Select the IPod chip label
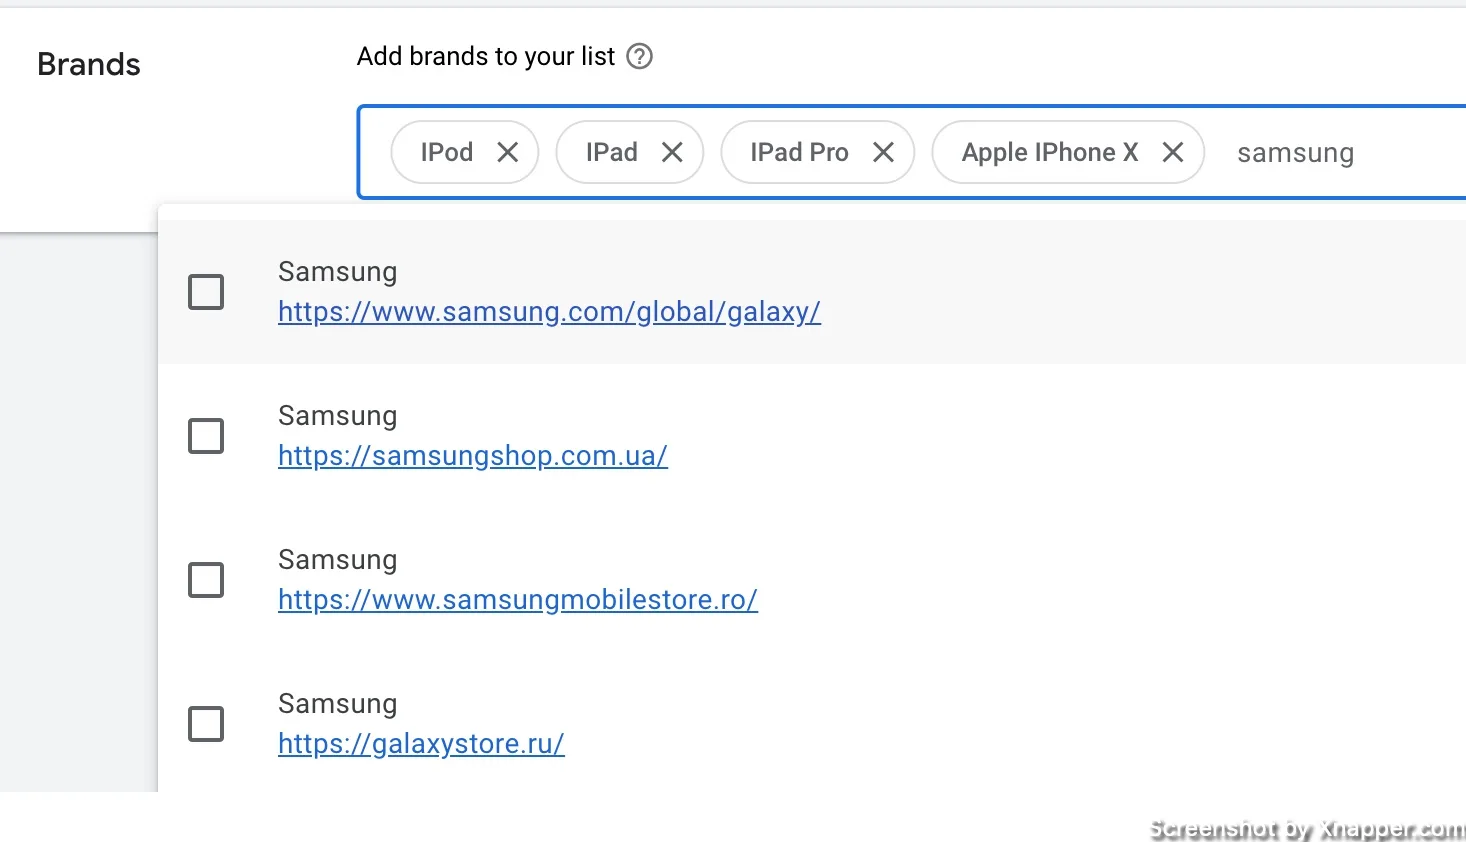The height and width of the screenshot is (842, 1466). point(447,152)
